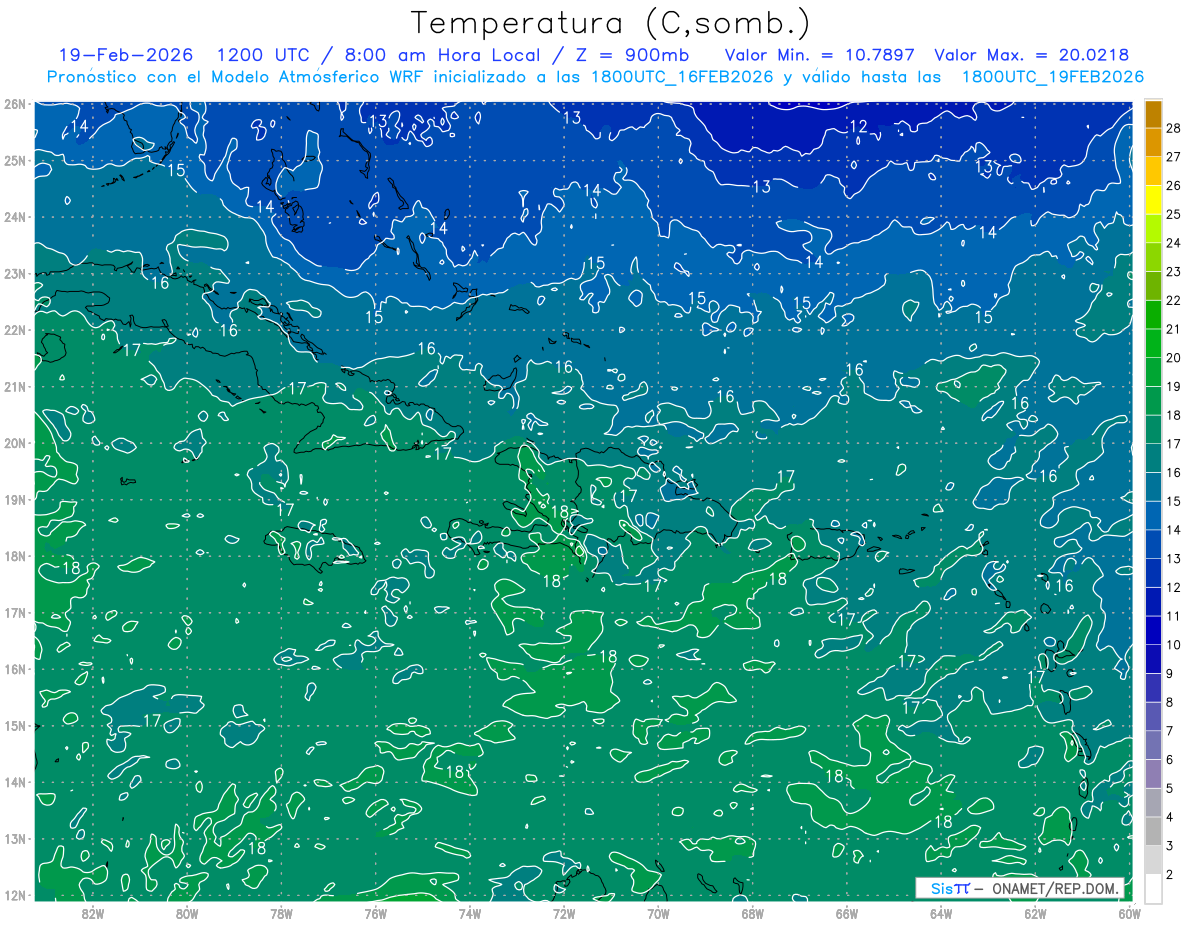This screenshot has width=1200, height=927.
Task: Click latitude axis label '23N'
Action: point(15,274)
